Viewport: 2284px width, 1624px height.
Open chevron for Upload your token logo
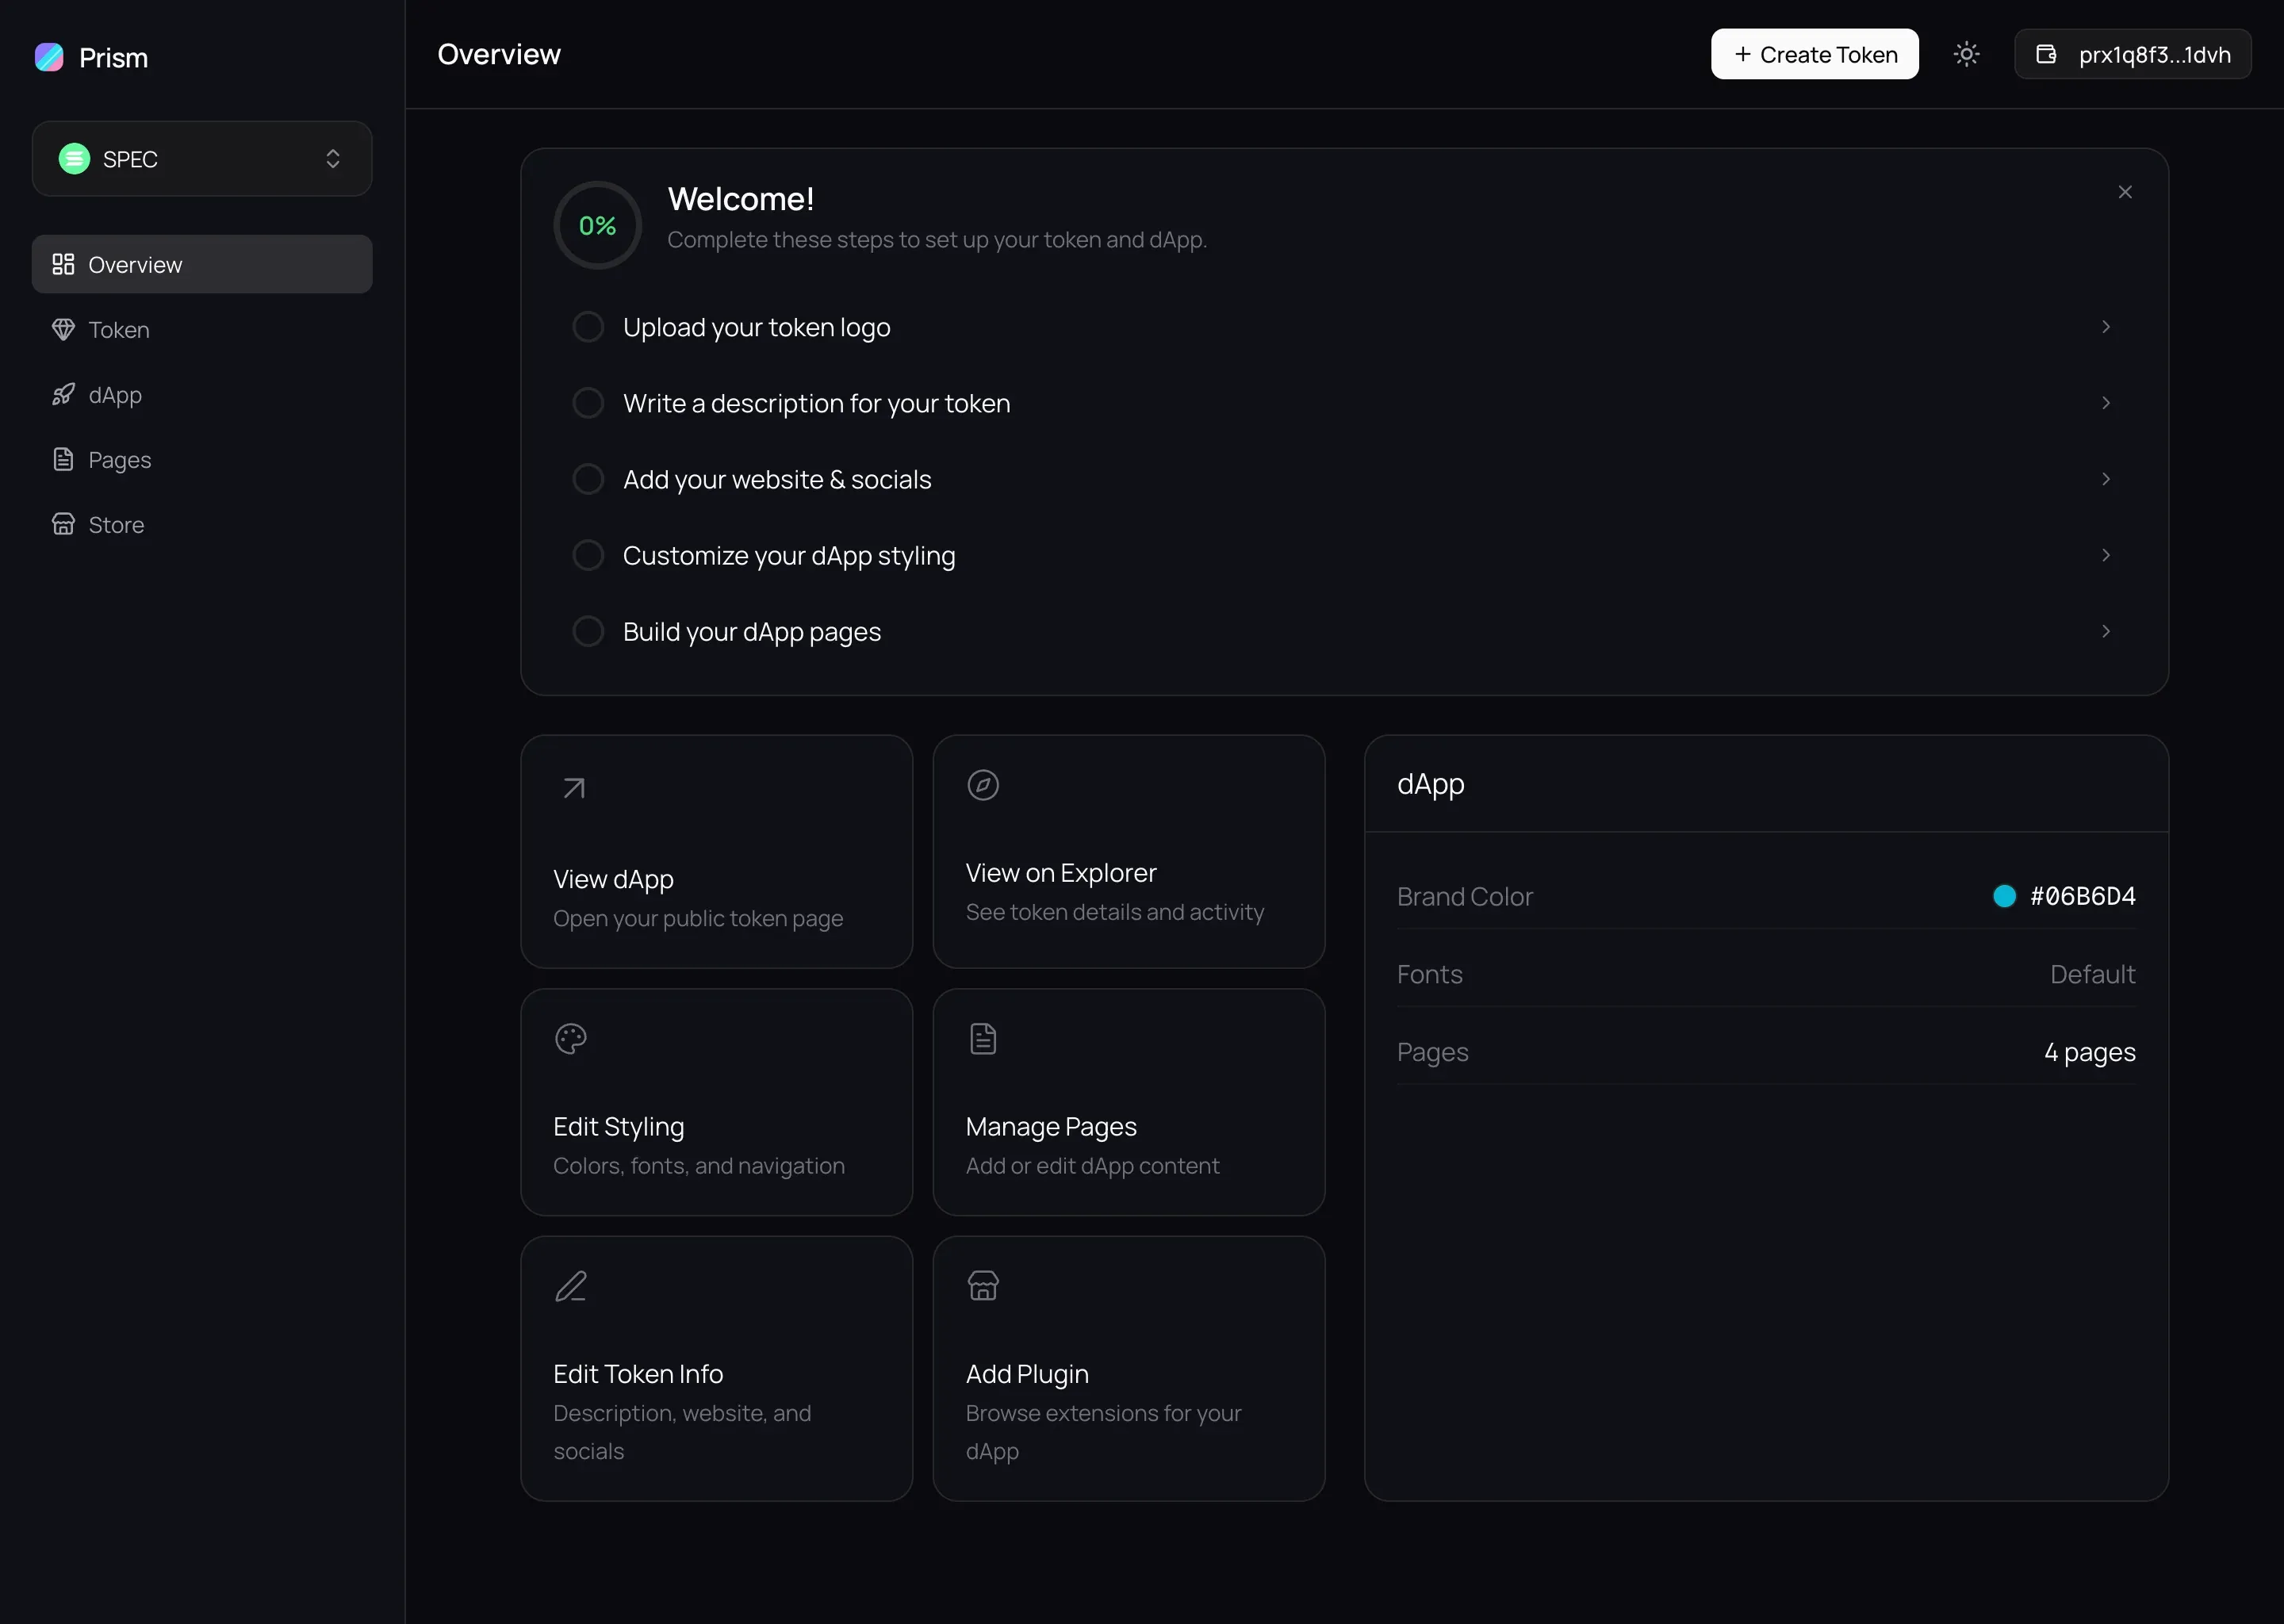pos(2106,327)
